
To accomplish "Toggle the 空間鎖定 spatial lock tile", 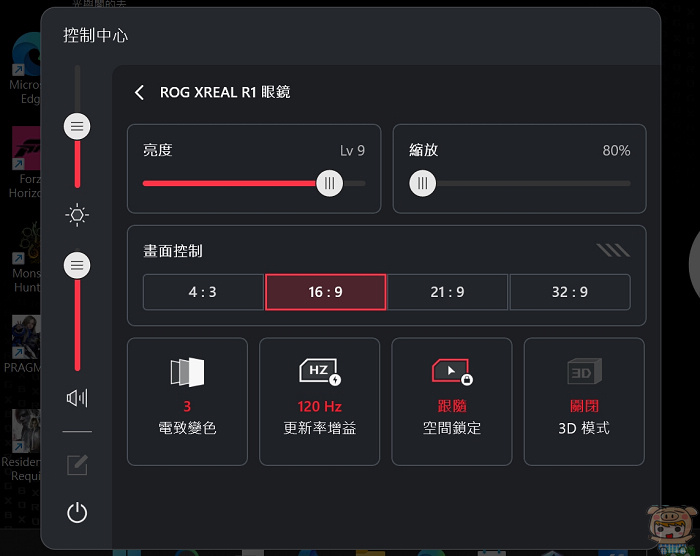I will [452, 401].
